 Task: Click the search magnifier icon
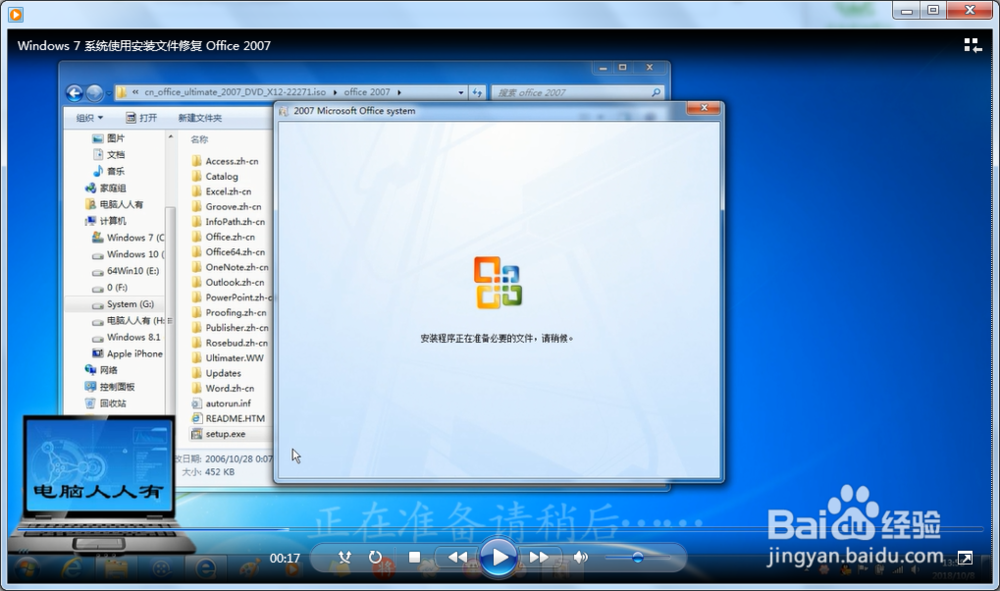point(656,92)
